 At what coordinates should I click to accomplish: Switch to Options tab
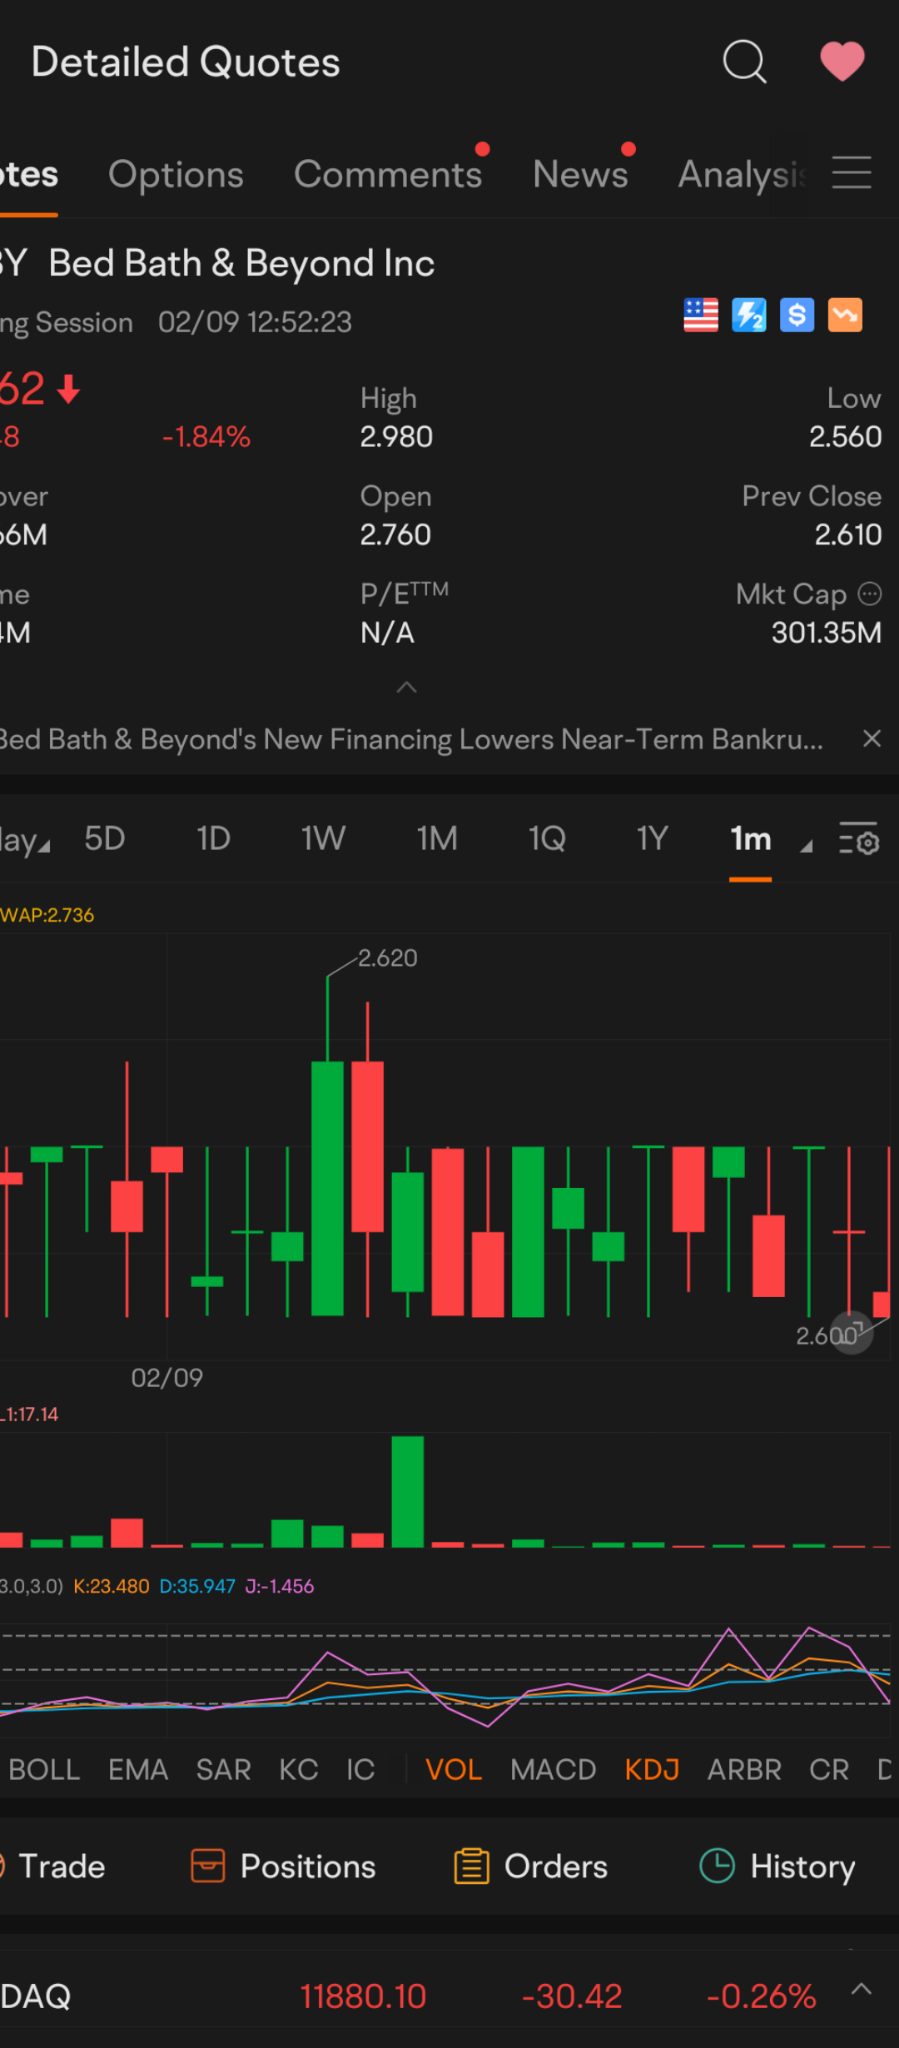[176, 174]
